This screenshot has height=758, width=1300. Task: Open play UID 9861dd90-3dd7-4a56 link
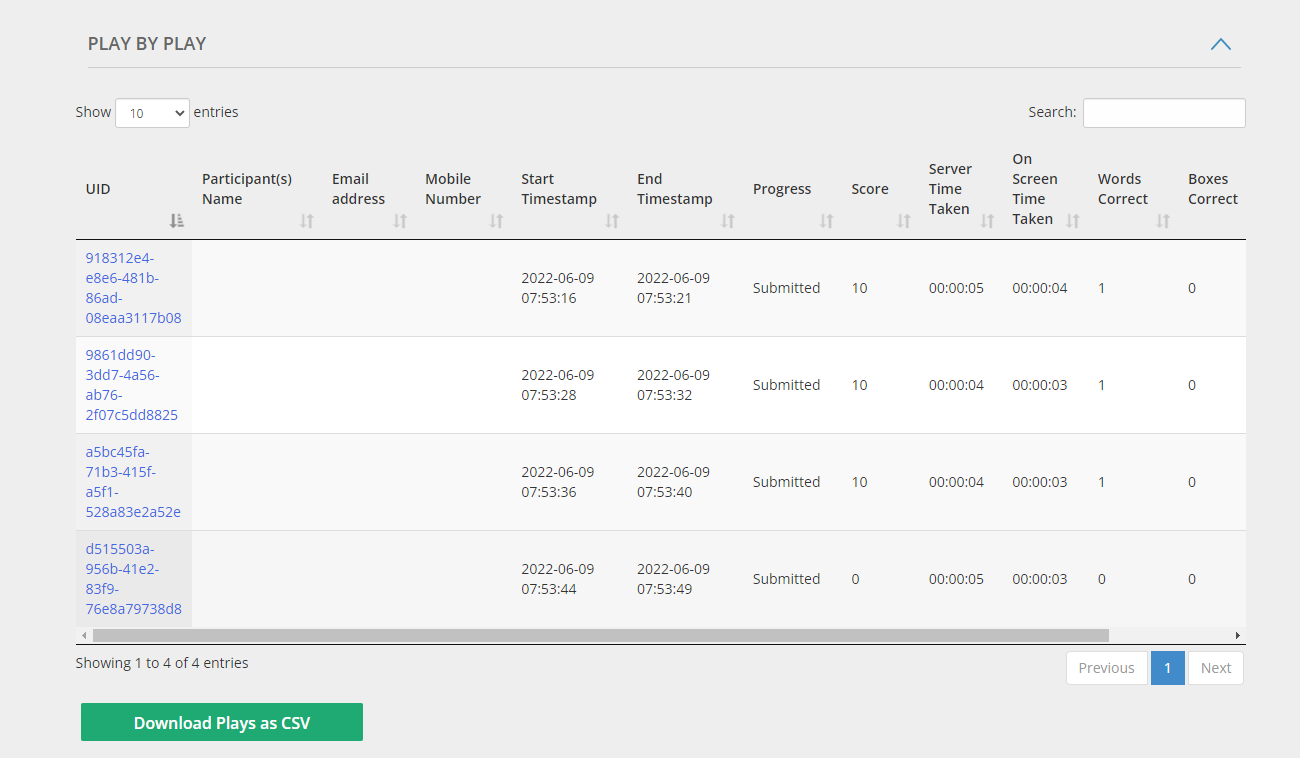(x=132, y=385)
